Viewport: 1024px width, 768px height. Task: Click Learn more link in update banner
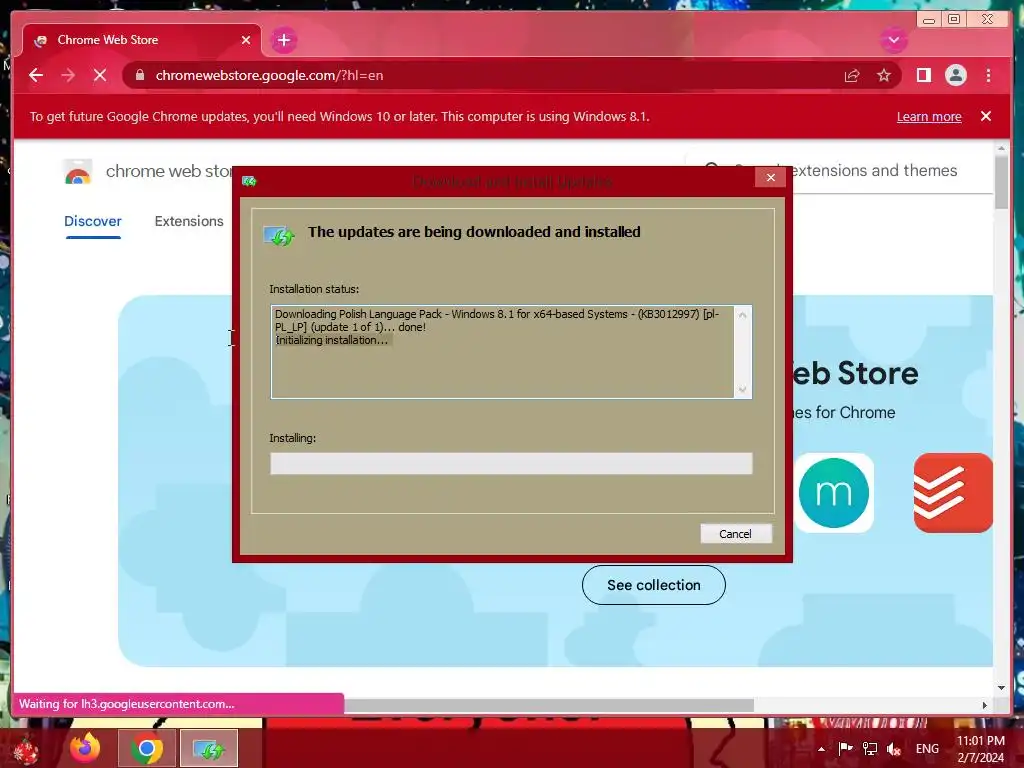click(x=929, y=116)
